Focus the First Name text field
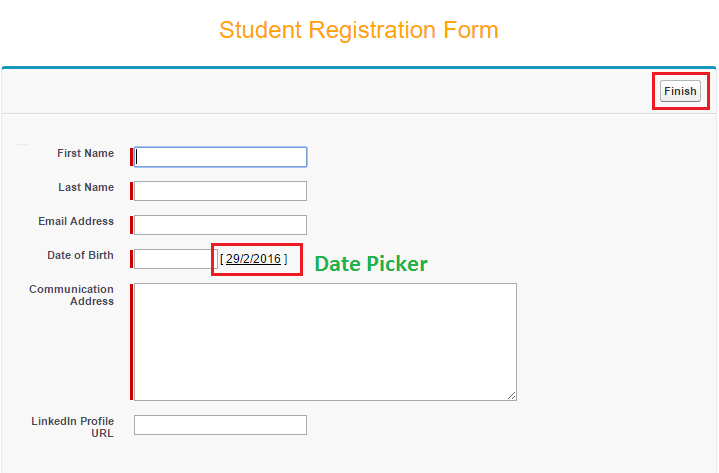 220,157
